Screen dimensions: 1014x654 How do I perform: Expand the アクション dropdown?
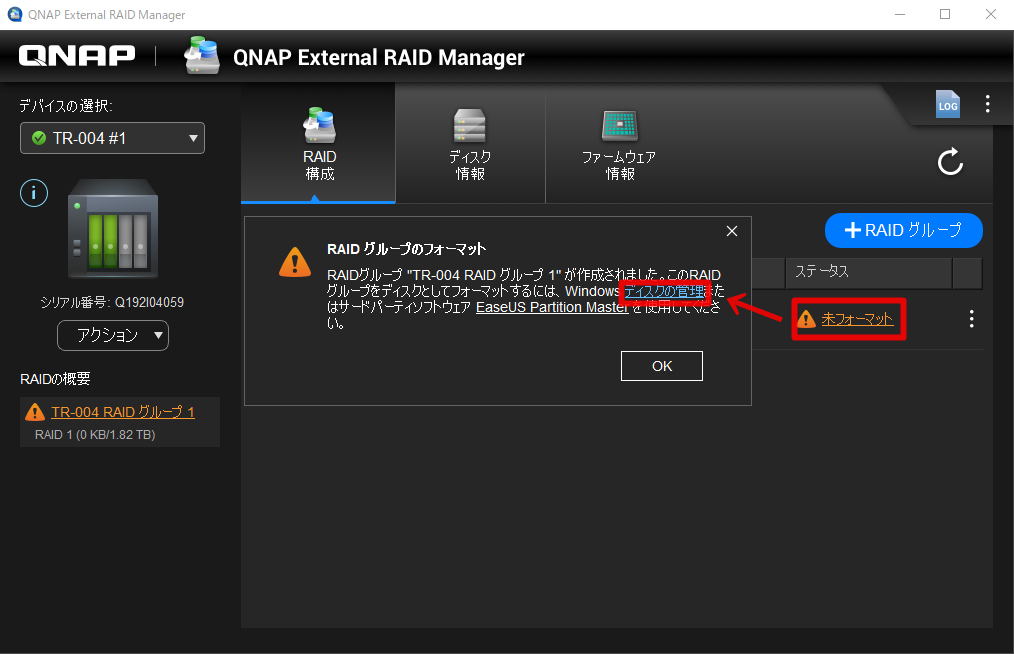(x=113, y=335)
